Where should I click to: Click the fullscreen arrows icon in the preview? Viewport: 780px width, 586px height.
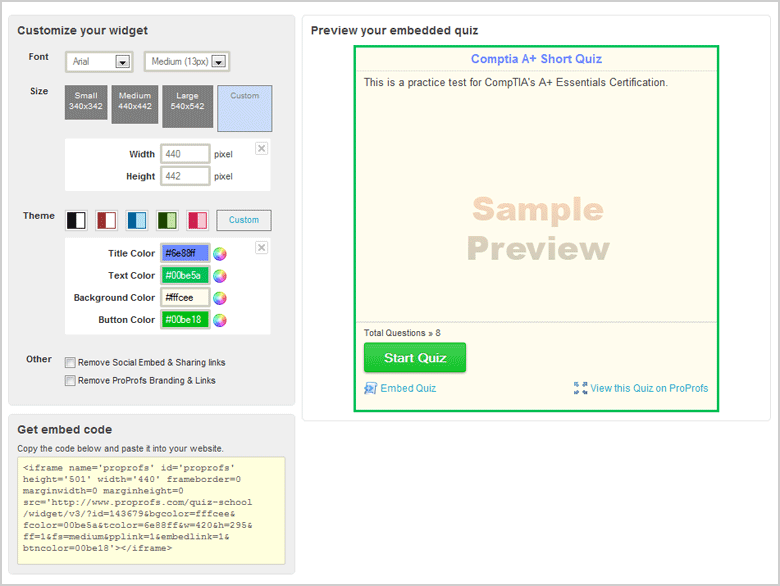pyautogui.click(x=581, y=388)
